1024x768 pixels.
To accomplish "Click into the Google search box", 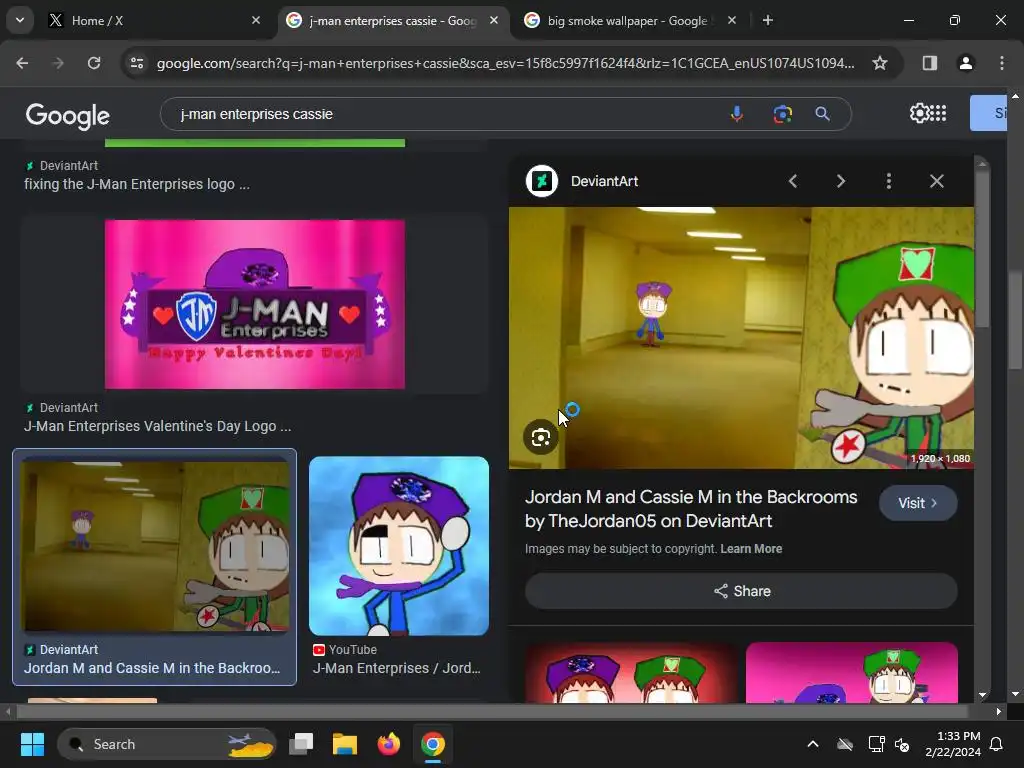I will tap(444, 114).
